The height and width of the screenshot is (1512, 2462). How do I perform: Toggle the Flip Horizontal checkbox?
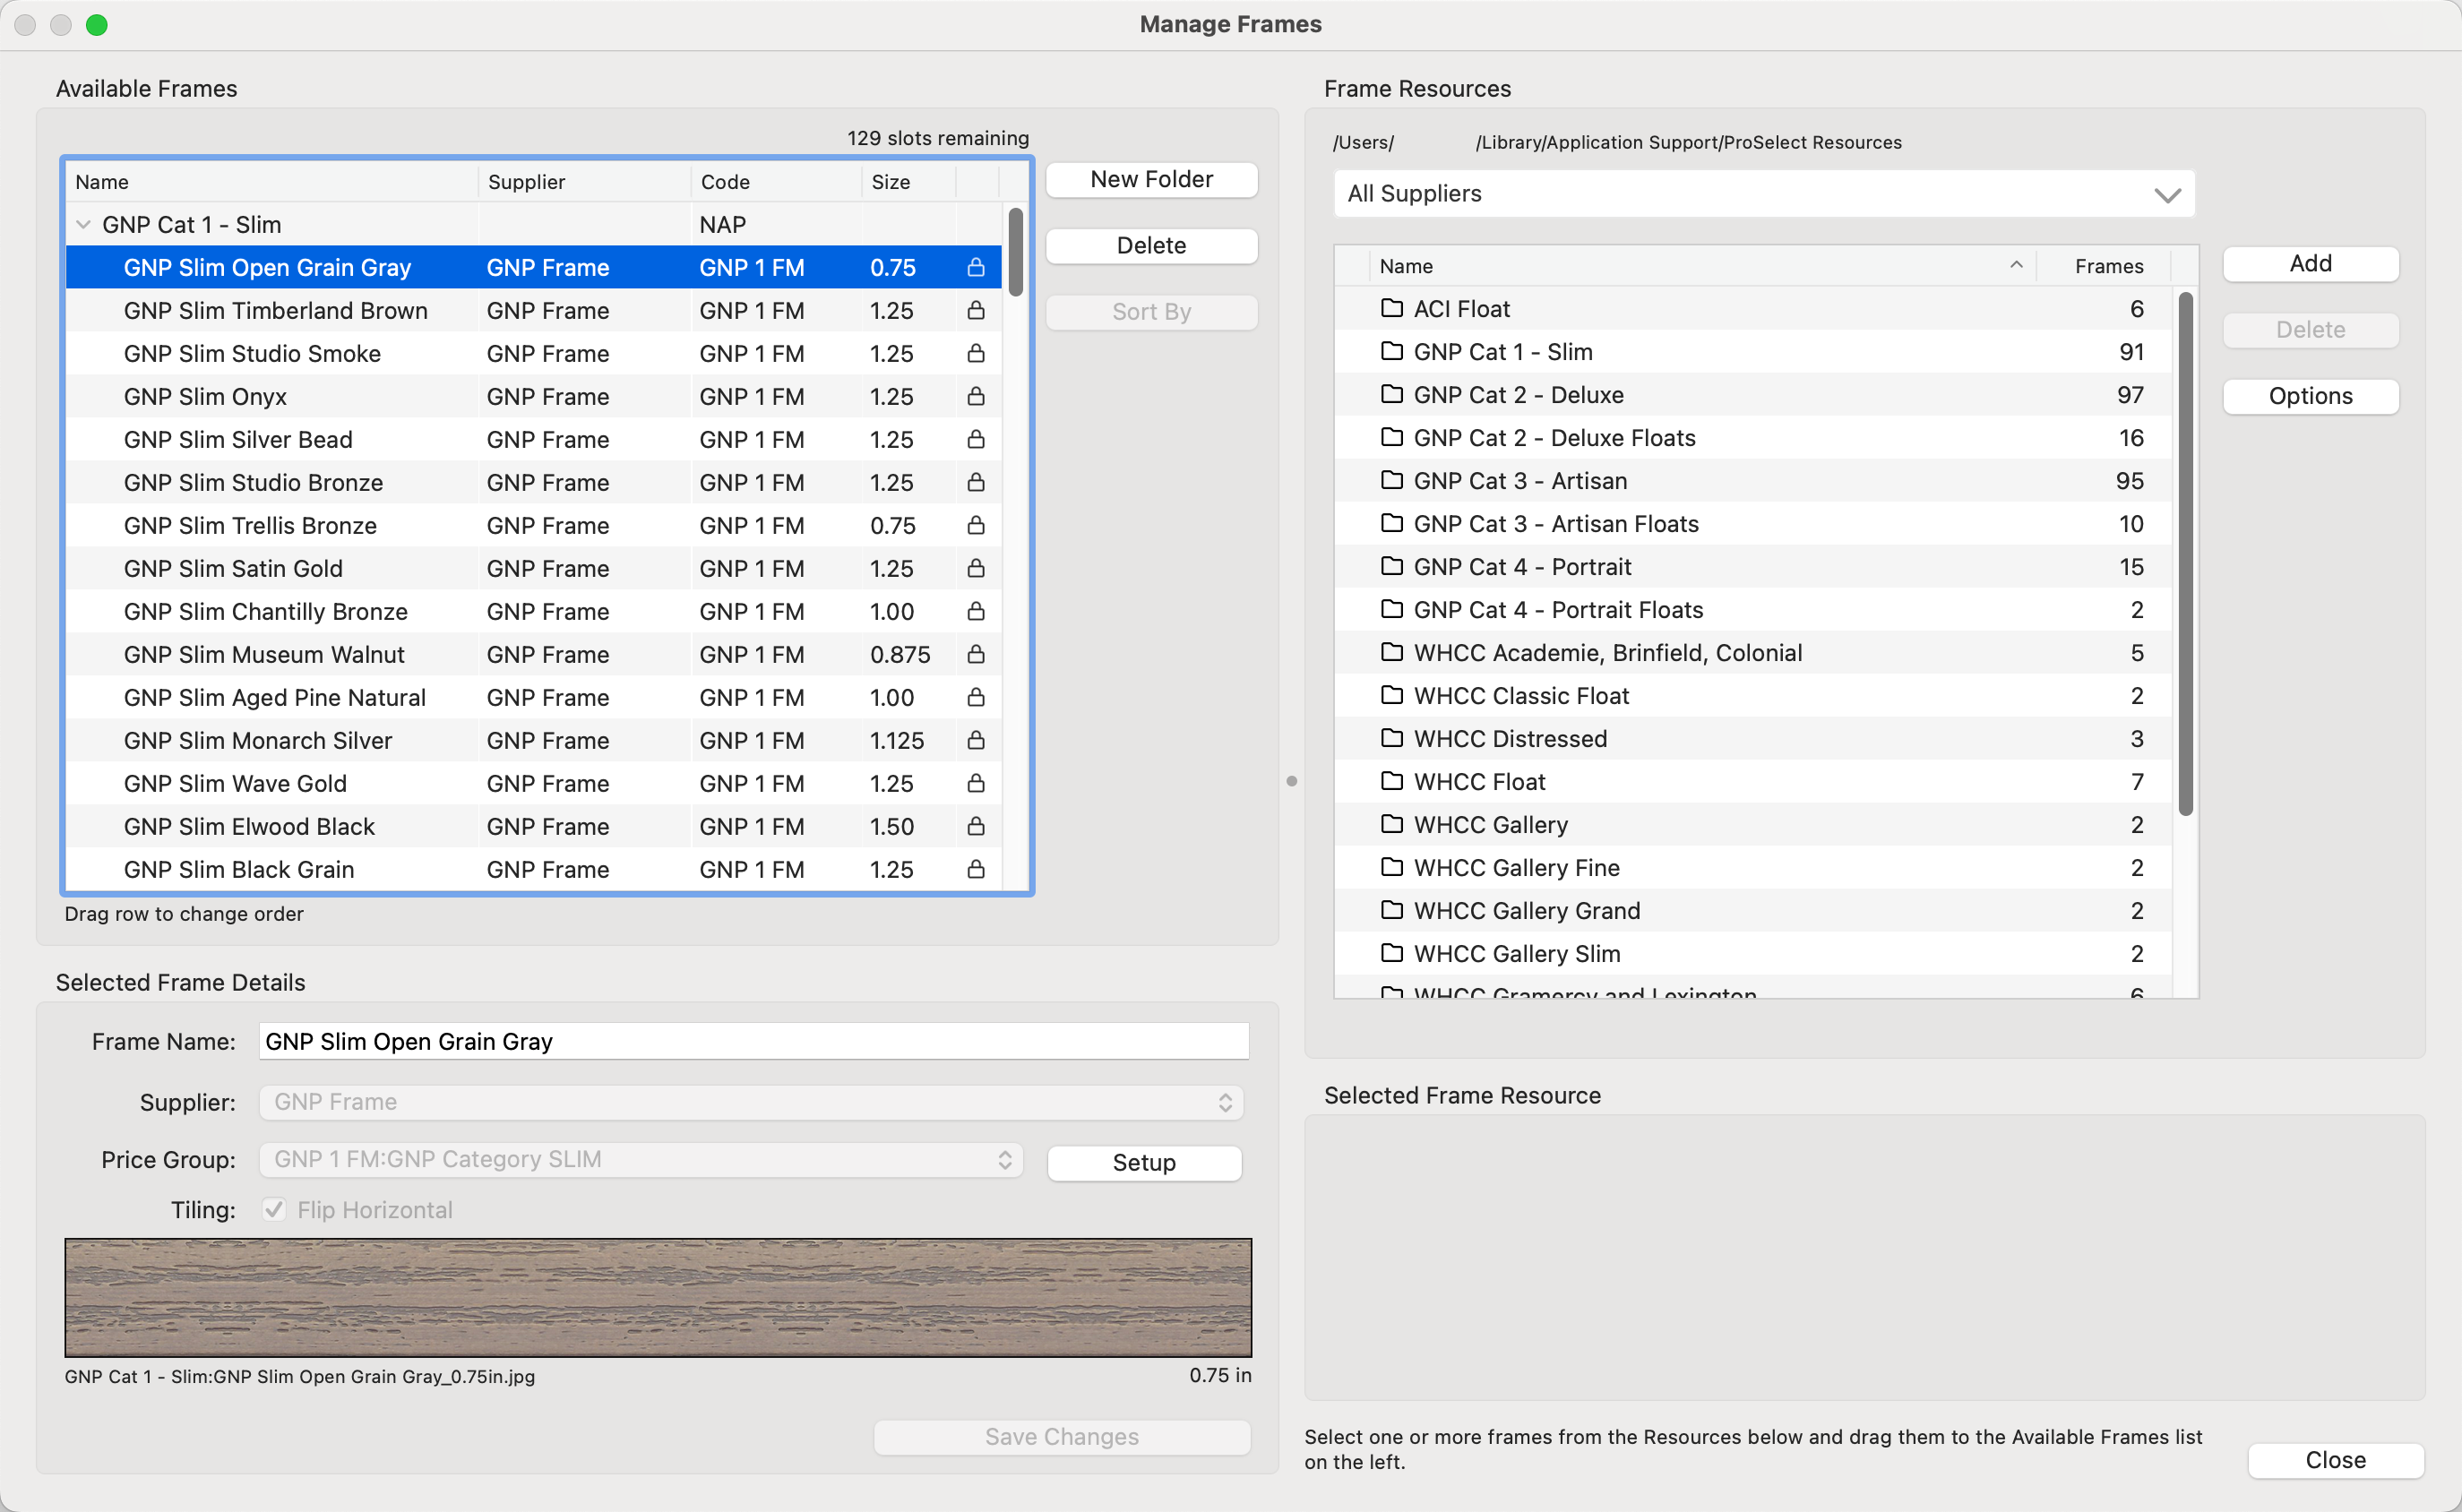[x=274, y=1210]
